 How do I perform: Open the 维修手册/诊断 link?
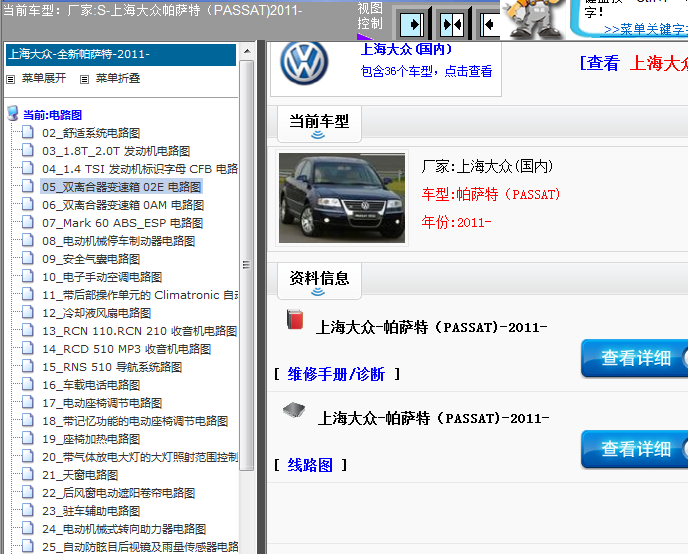pyautogui.click(x=336, y=374)
